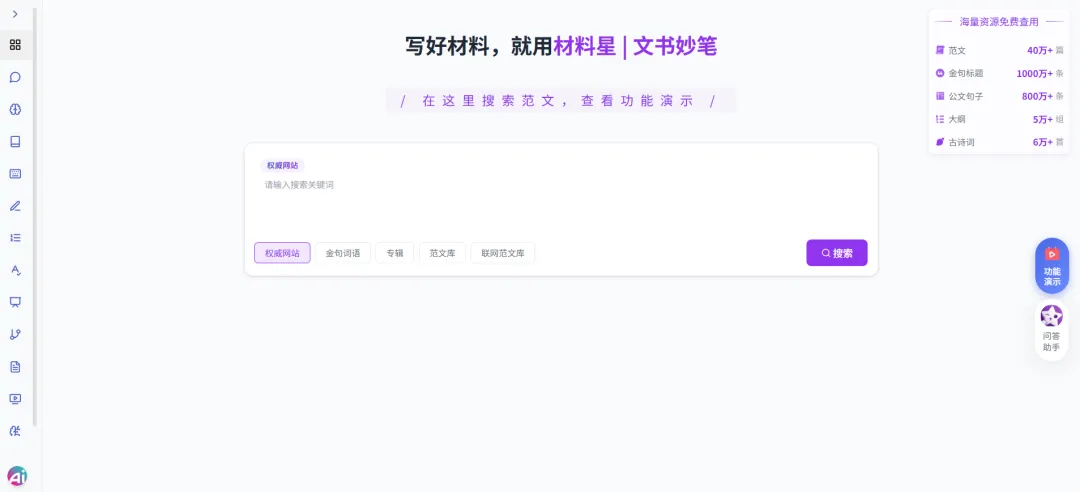Open the video screen play icon
Screen dimensions: 1080x492
pyautogui.click(x=15, y=398)
